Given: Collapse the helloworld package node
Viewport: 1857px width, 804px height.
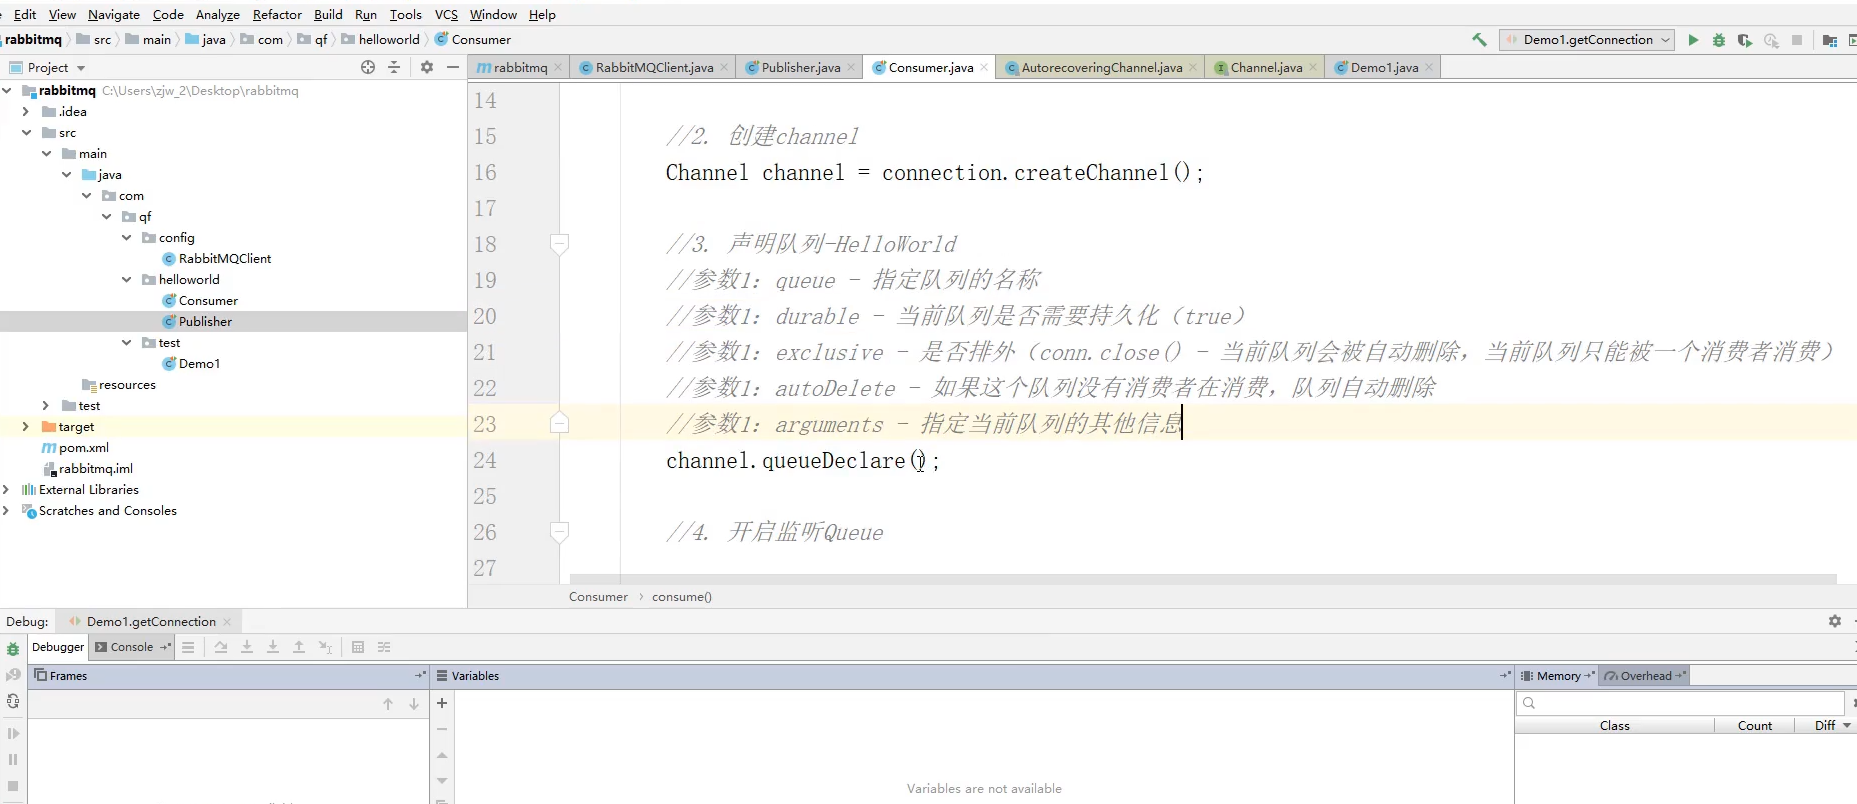Looking at the screenshot, I should tap(127, 280).
